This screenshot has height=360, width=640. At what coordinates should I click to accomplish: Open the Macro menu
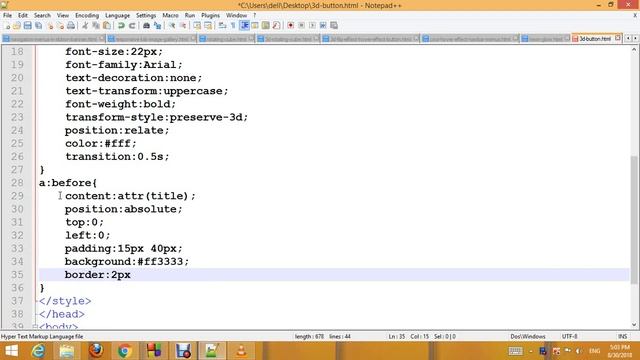click(x=170, y=15)
